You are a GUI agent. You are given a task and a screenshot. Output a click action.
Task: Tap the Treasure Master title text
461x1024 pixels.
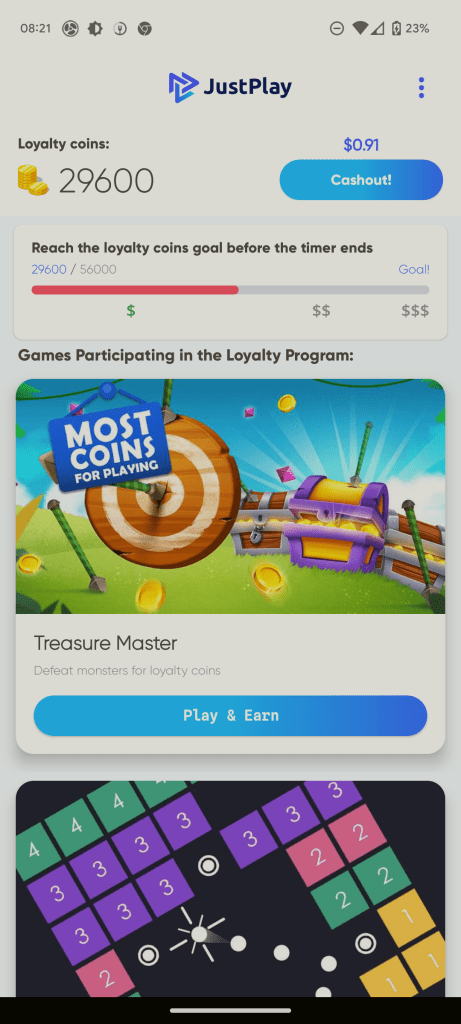pos(105,643)
